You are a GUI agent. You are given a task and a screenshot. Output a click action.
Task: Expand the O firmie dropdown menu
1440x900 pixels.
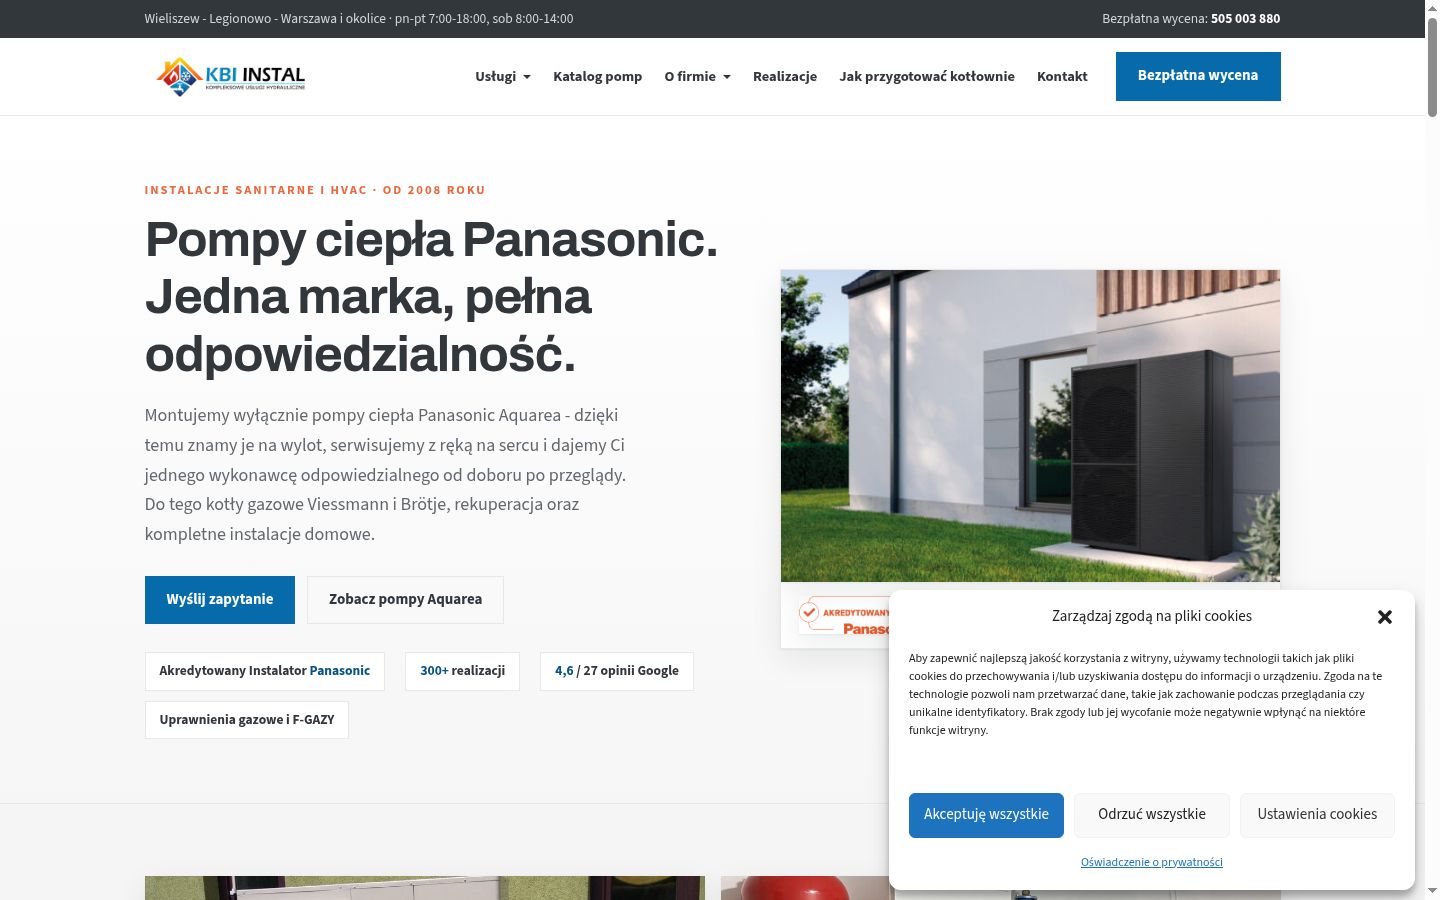pos(697,77)
